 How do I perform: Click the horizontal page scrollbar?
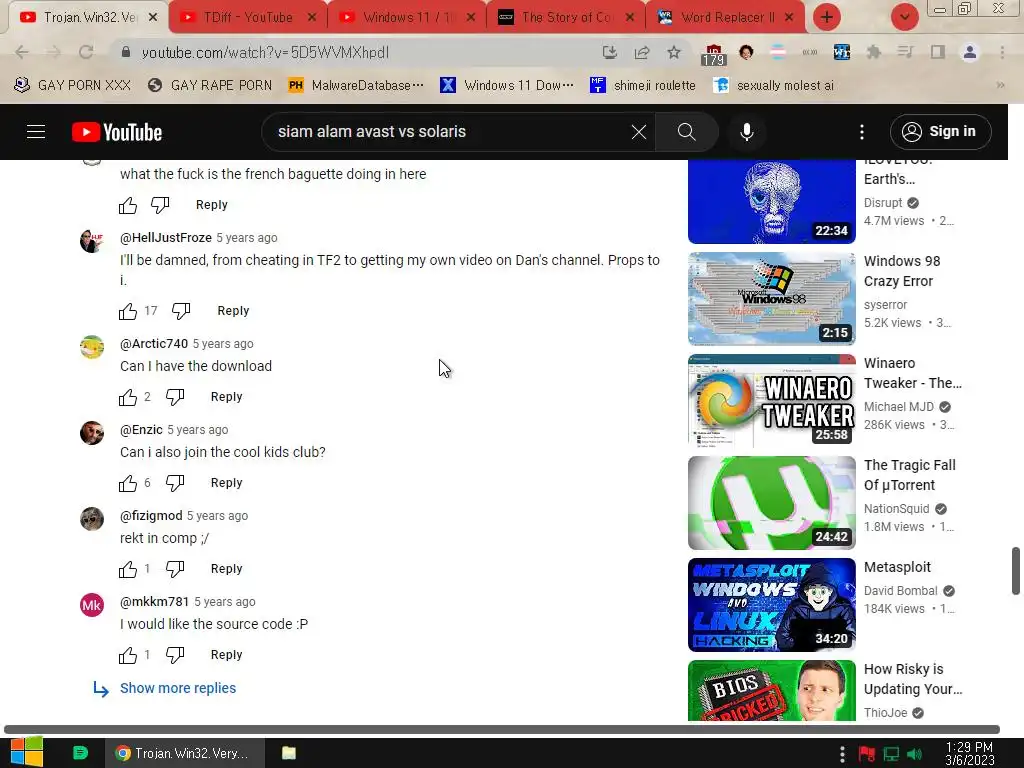[502, 729]
